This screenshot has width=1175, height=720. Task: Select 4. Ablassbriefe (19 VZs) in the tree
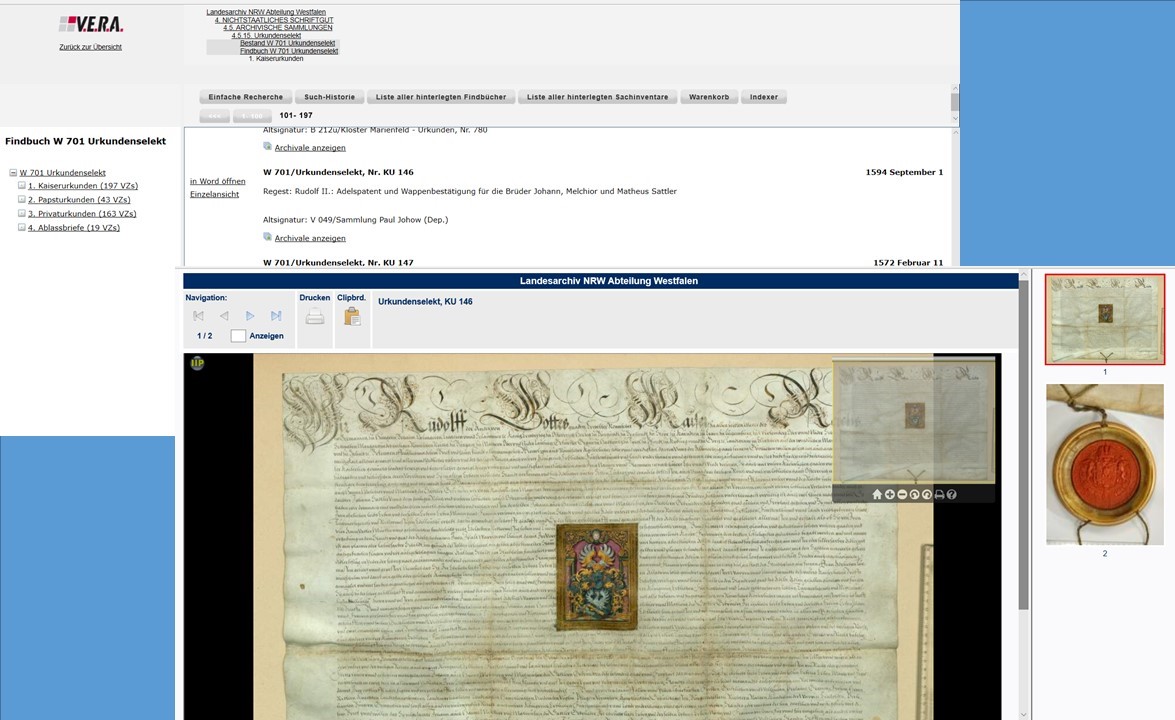click(73, 228)
